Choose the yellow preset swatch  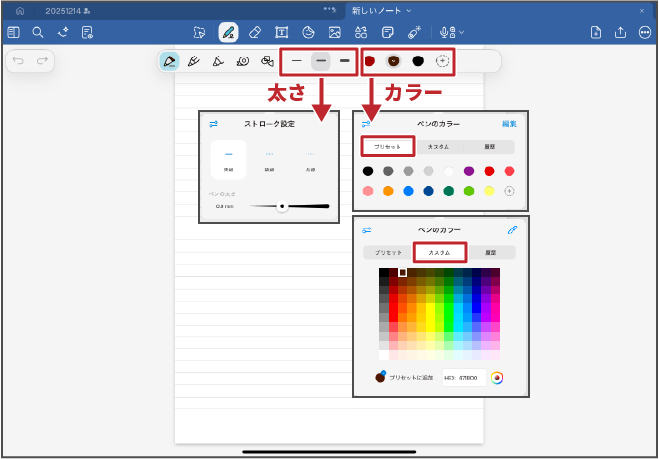tap(489, 191)
